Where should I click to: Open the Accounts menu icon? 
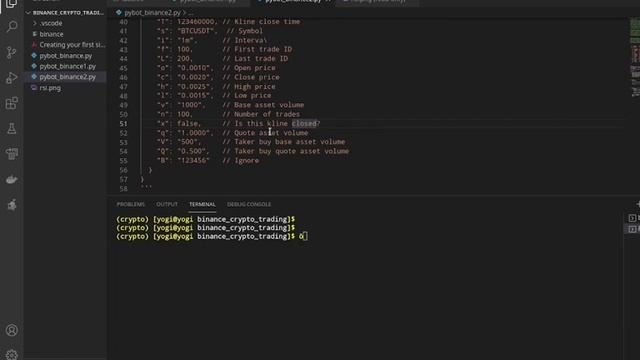click(x=11, y=330)
